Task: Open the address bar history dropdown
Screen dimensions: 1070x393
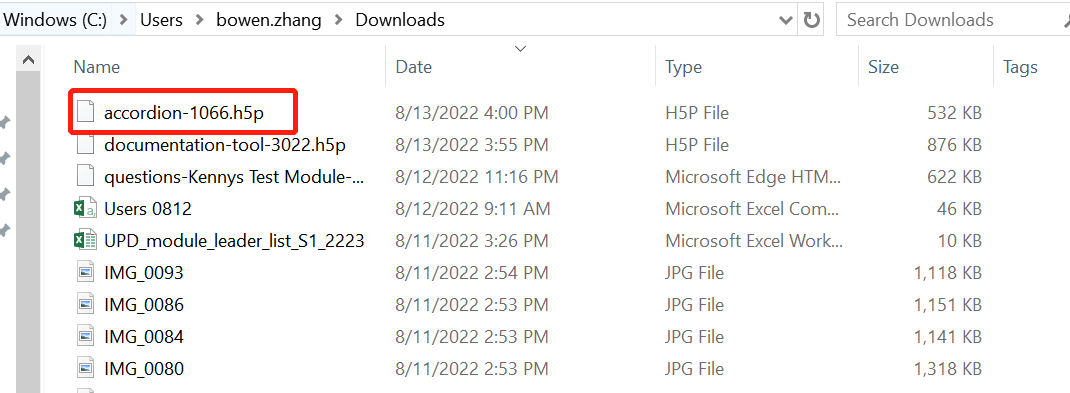Action: pyautogui.click(x=785, y=20)
